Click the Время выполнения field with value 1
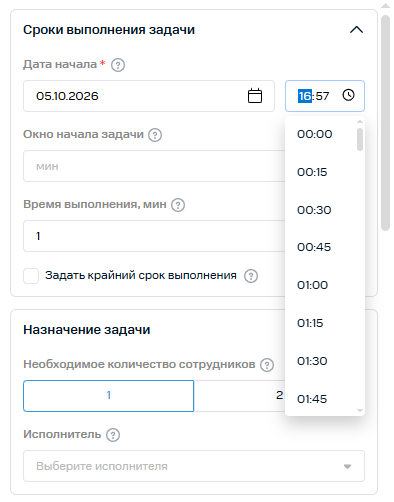394x502 pixels. tap(154, 236)
